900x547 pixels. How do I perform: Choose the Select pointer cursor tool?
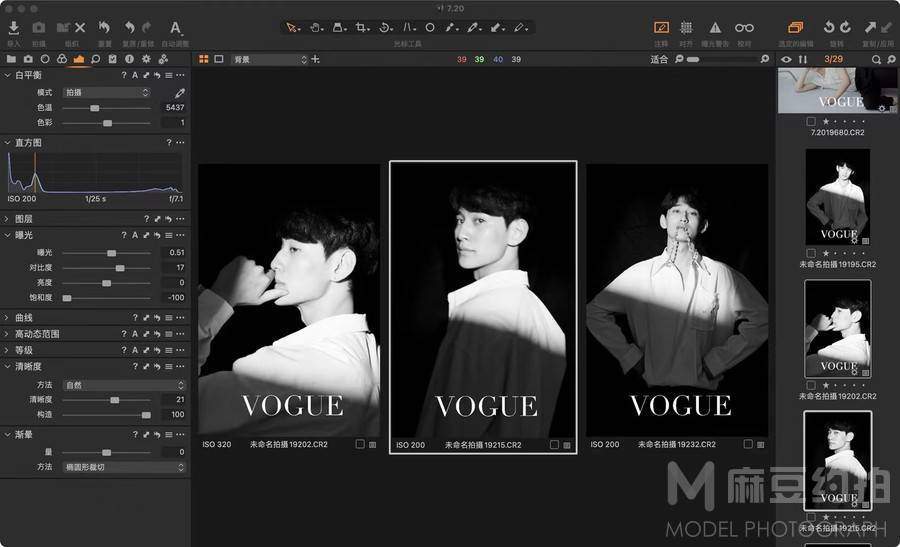pos(292,28)
